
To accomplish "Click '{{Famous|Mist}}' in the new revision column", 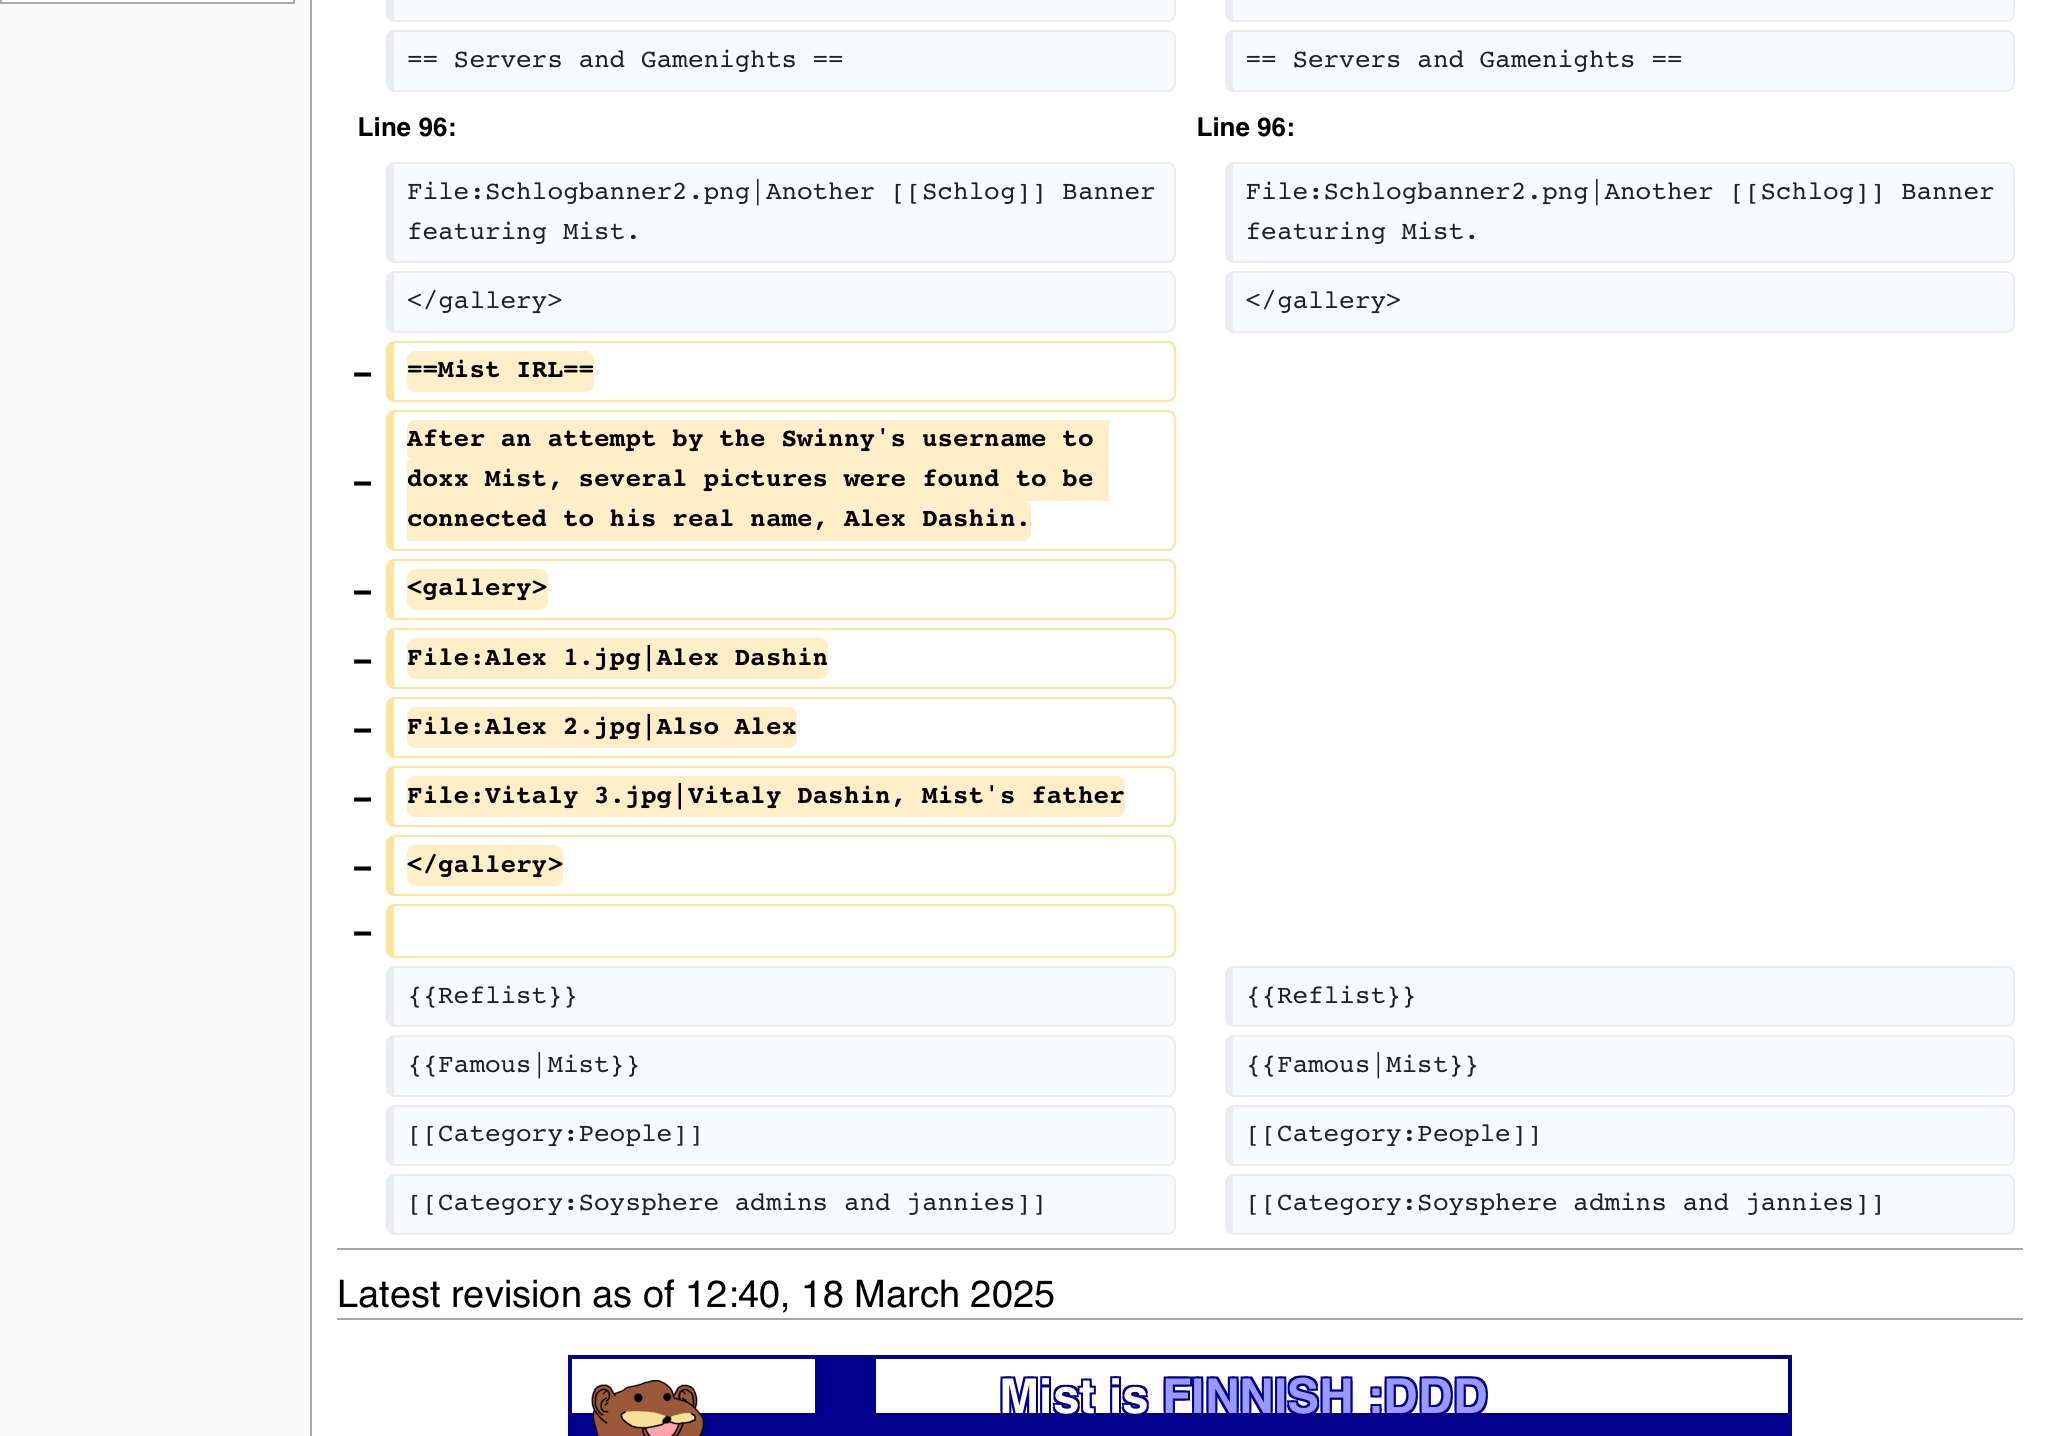I will (1619, 1065).
